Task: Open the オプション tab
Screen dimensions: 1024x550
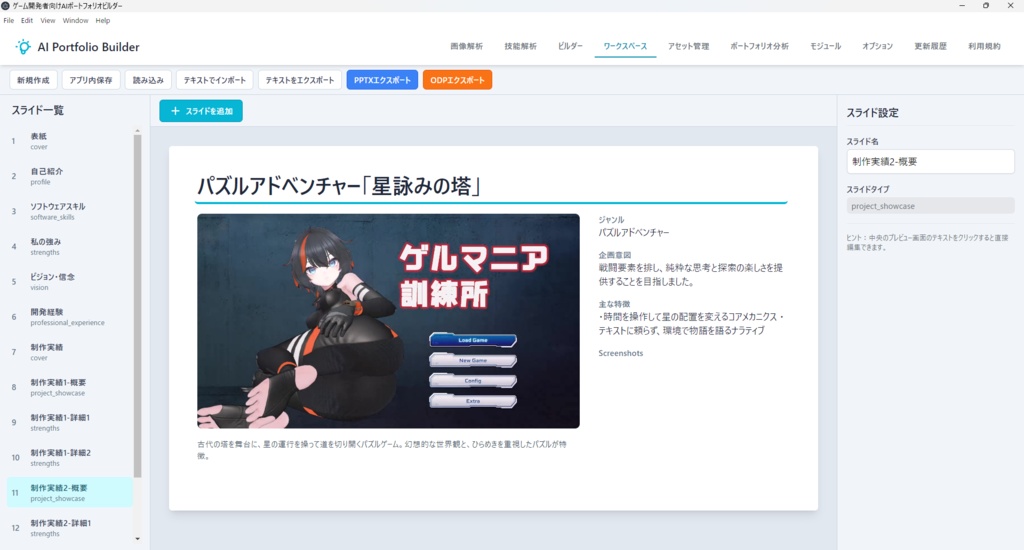Action: (x=877, y=46)
